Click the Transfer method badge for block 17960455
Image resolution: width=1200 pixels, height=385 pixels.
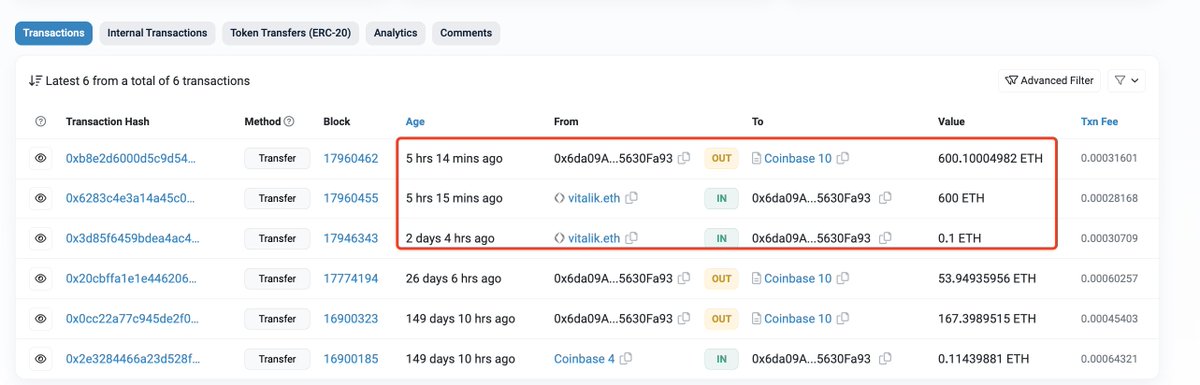pos(277,198)
